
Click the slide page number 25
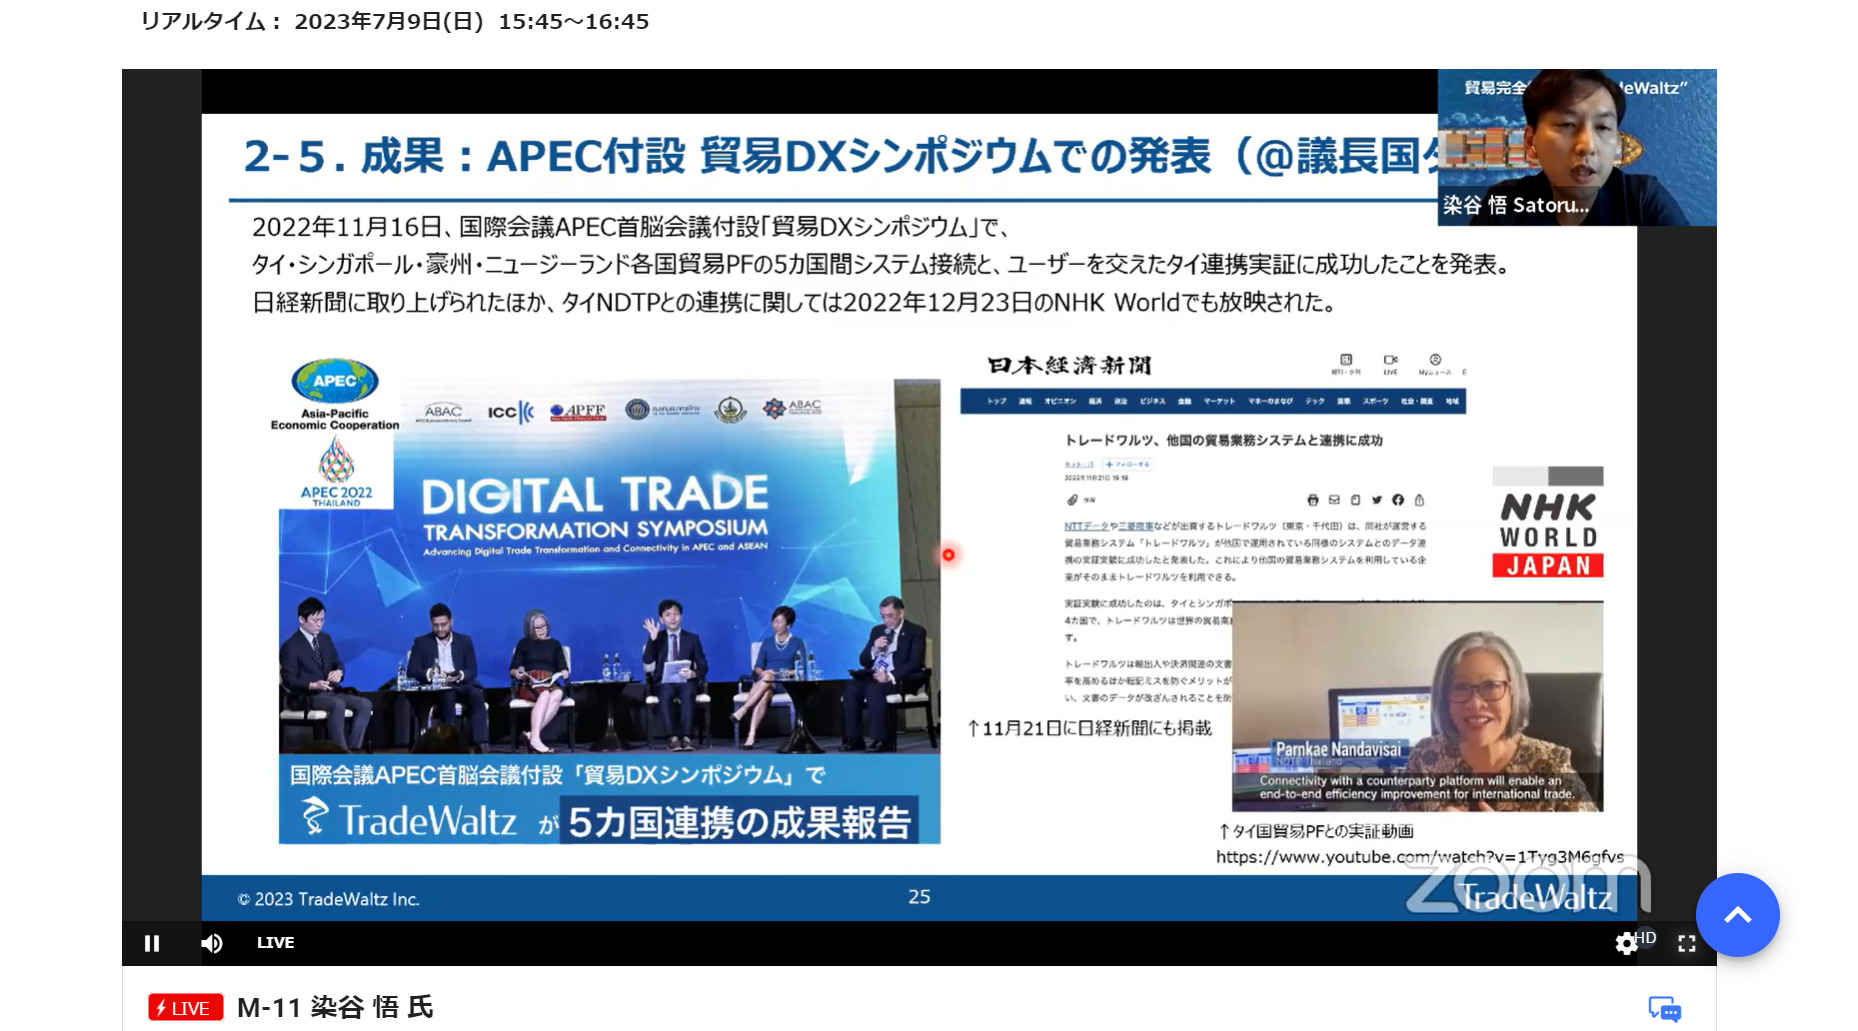(x=919, y=897)
